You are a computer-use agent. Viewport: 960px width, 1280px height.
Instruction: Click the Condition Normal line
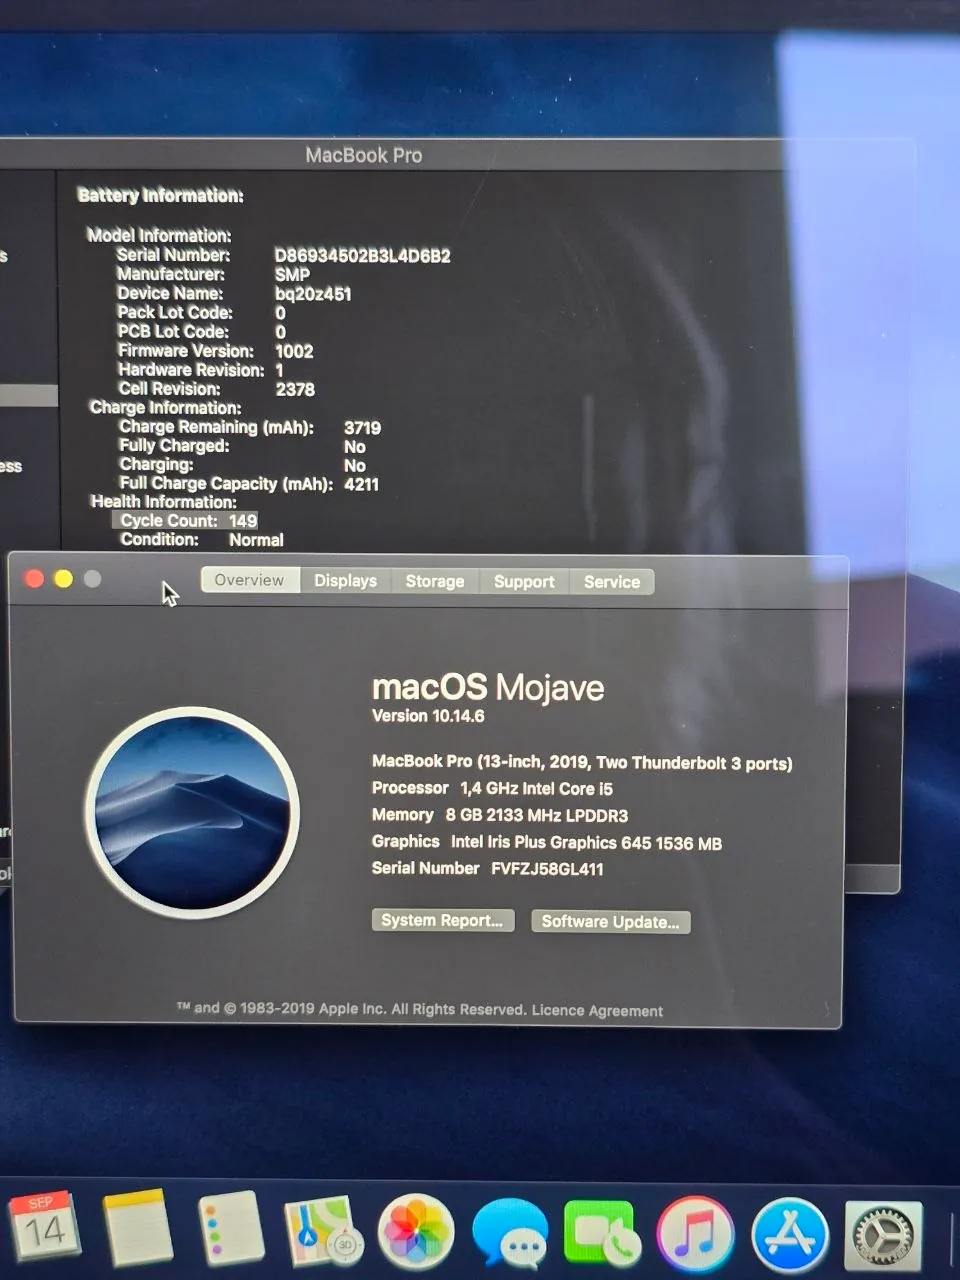202,540
